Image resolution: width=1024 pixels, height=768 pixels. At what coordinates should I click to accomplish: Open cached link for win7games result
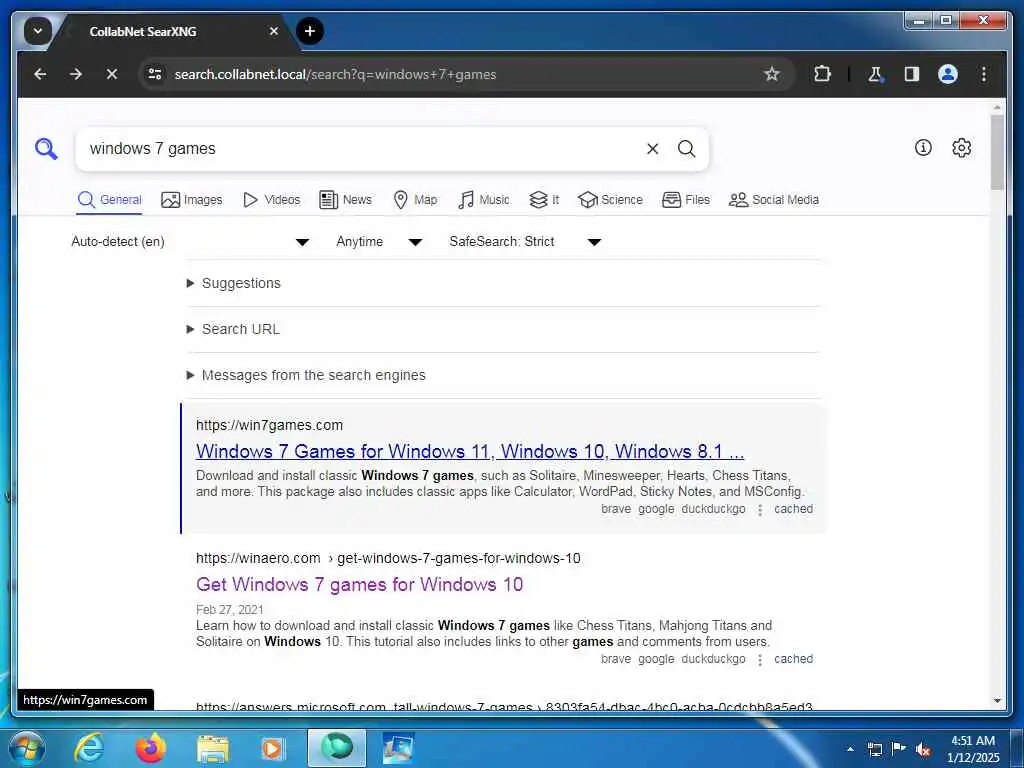[x=793, y=509]
